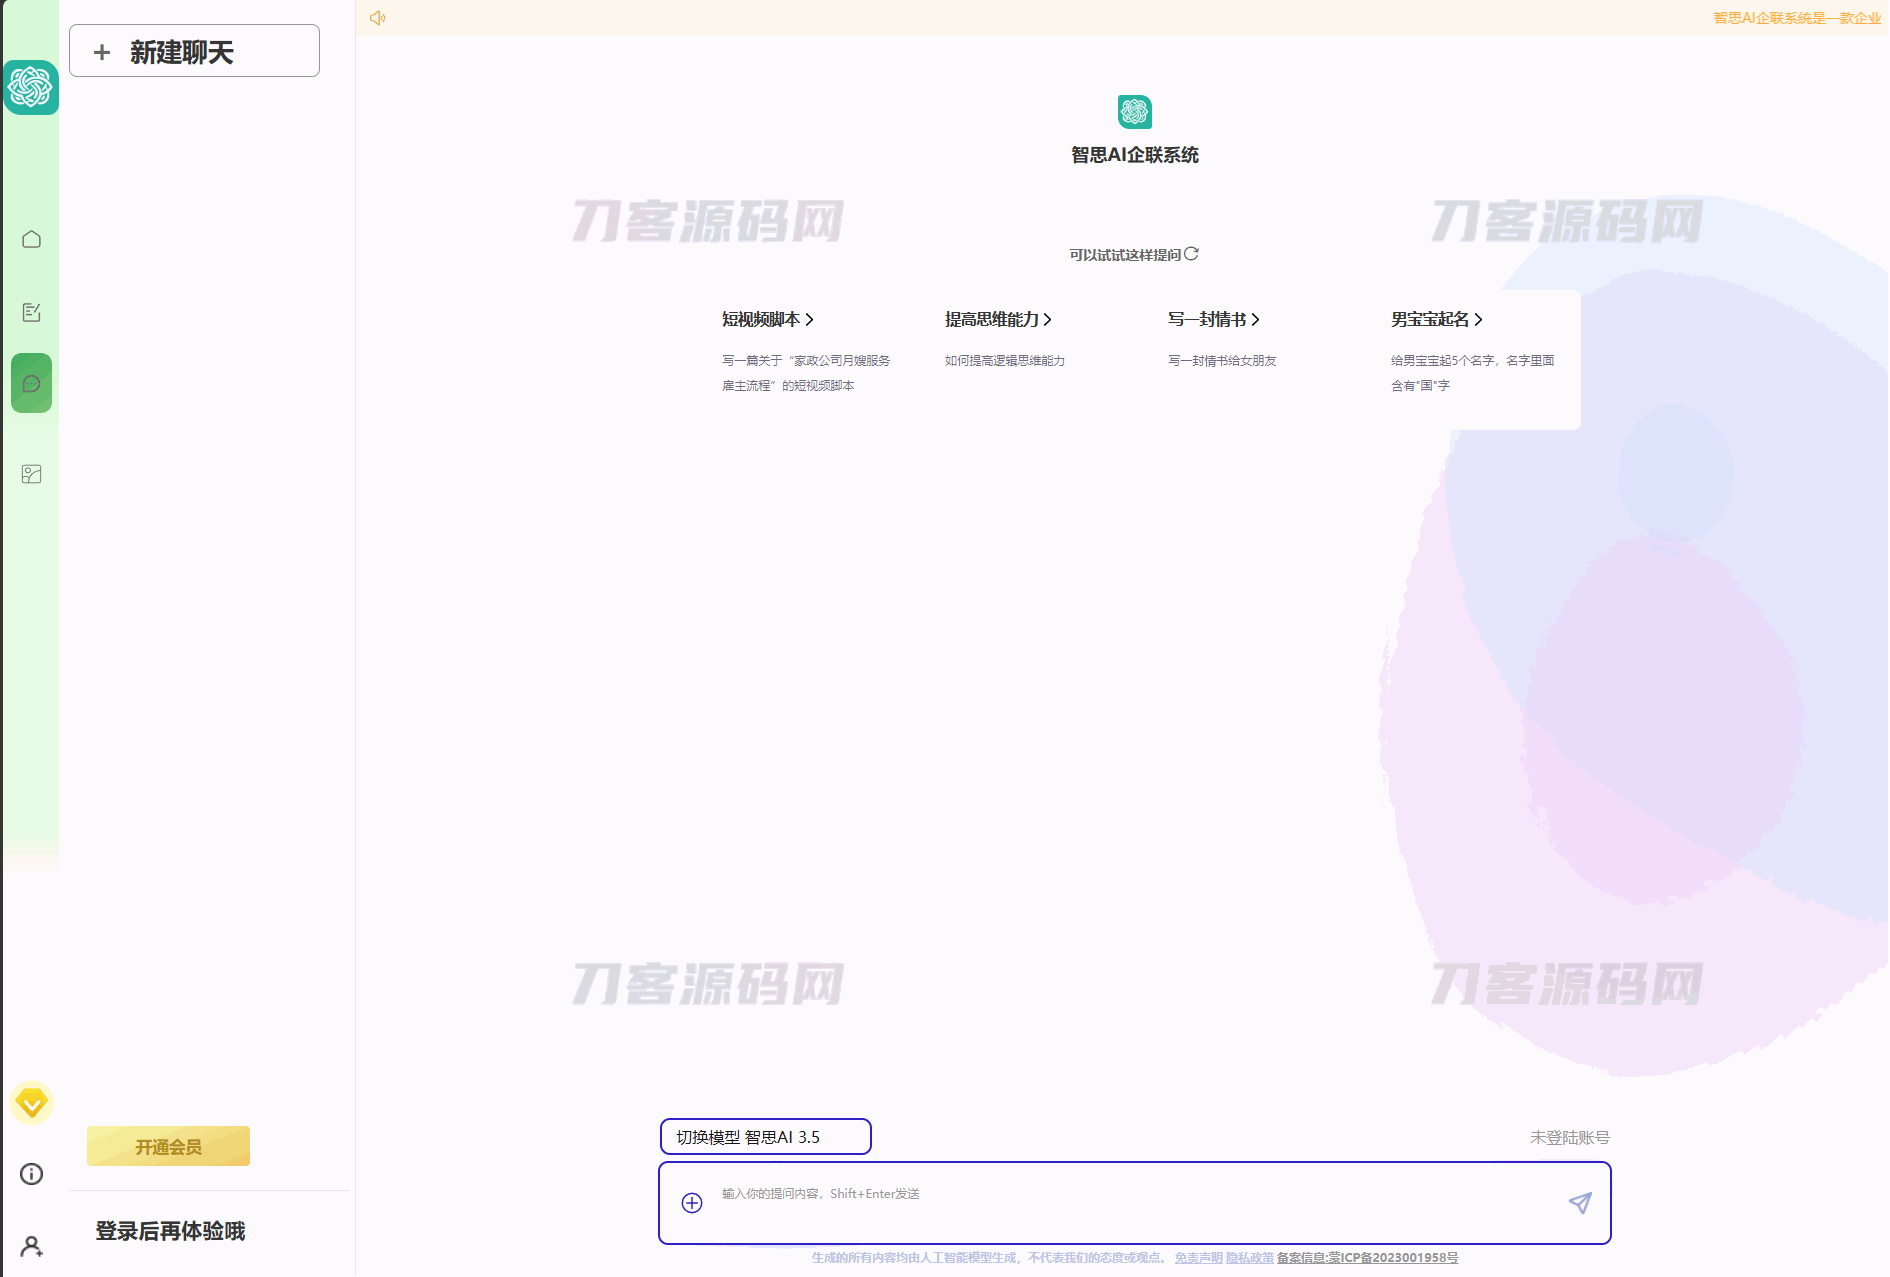Click the user profile icon

click(x=32, y=1246)
